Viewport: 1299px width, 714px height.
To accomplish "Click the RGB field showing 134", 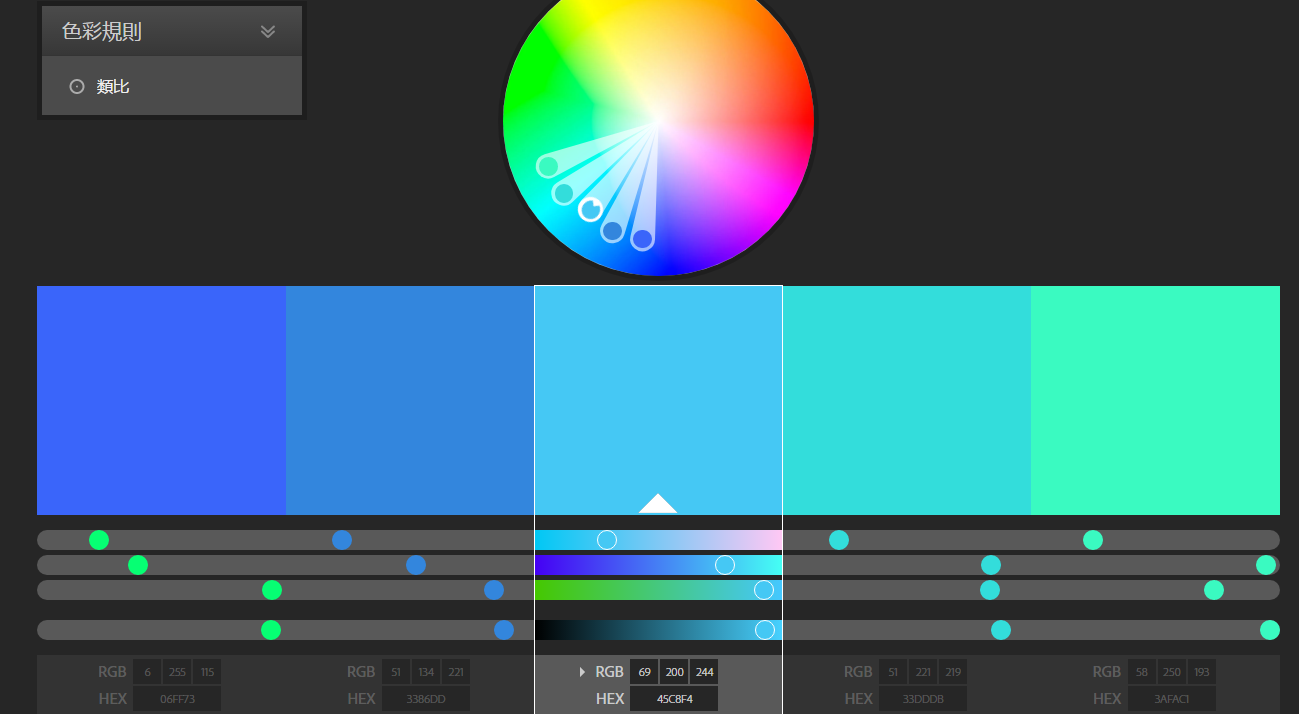I will click(425, 672).
